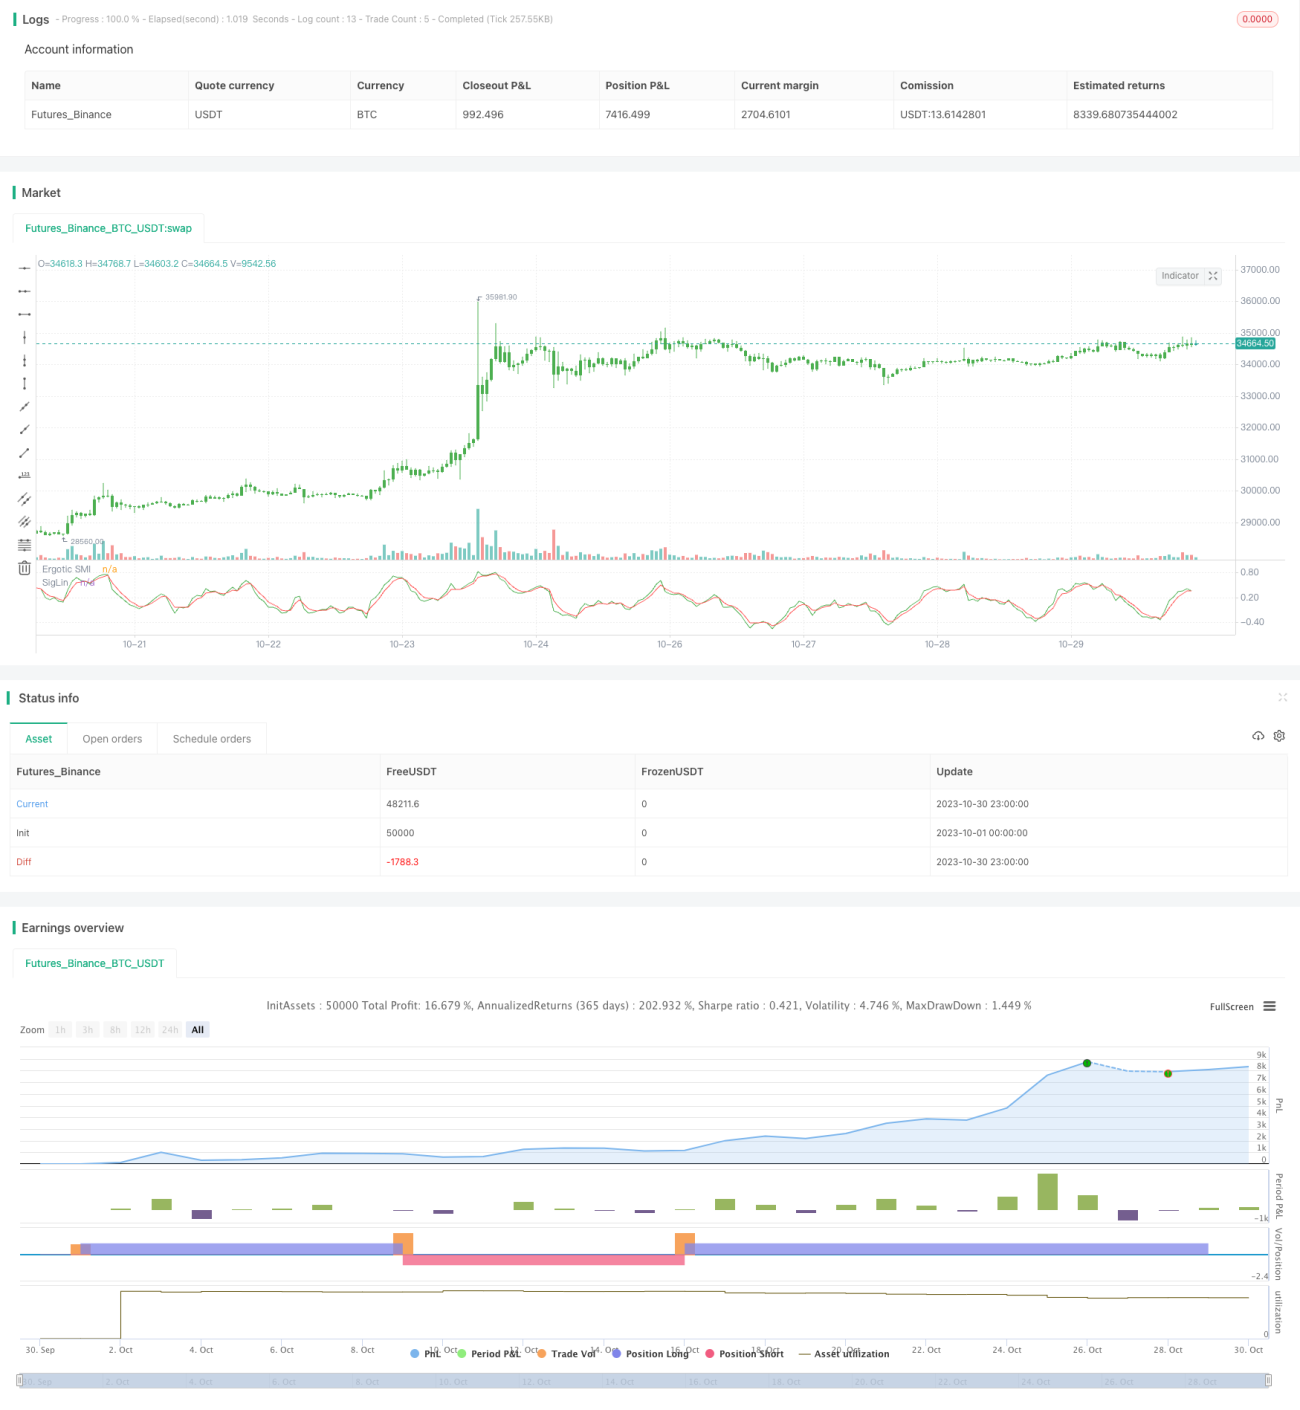Switch to the Schedule orders tab
This screenshot has height=1410, width=1300.
[212, 739]
